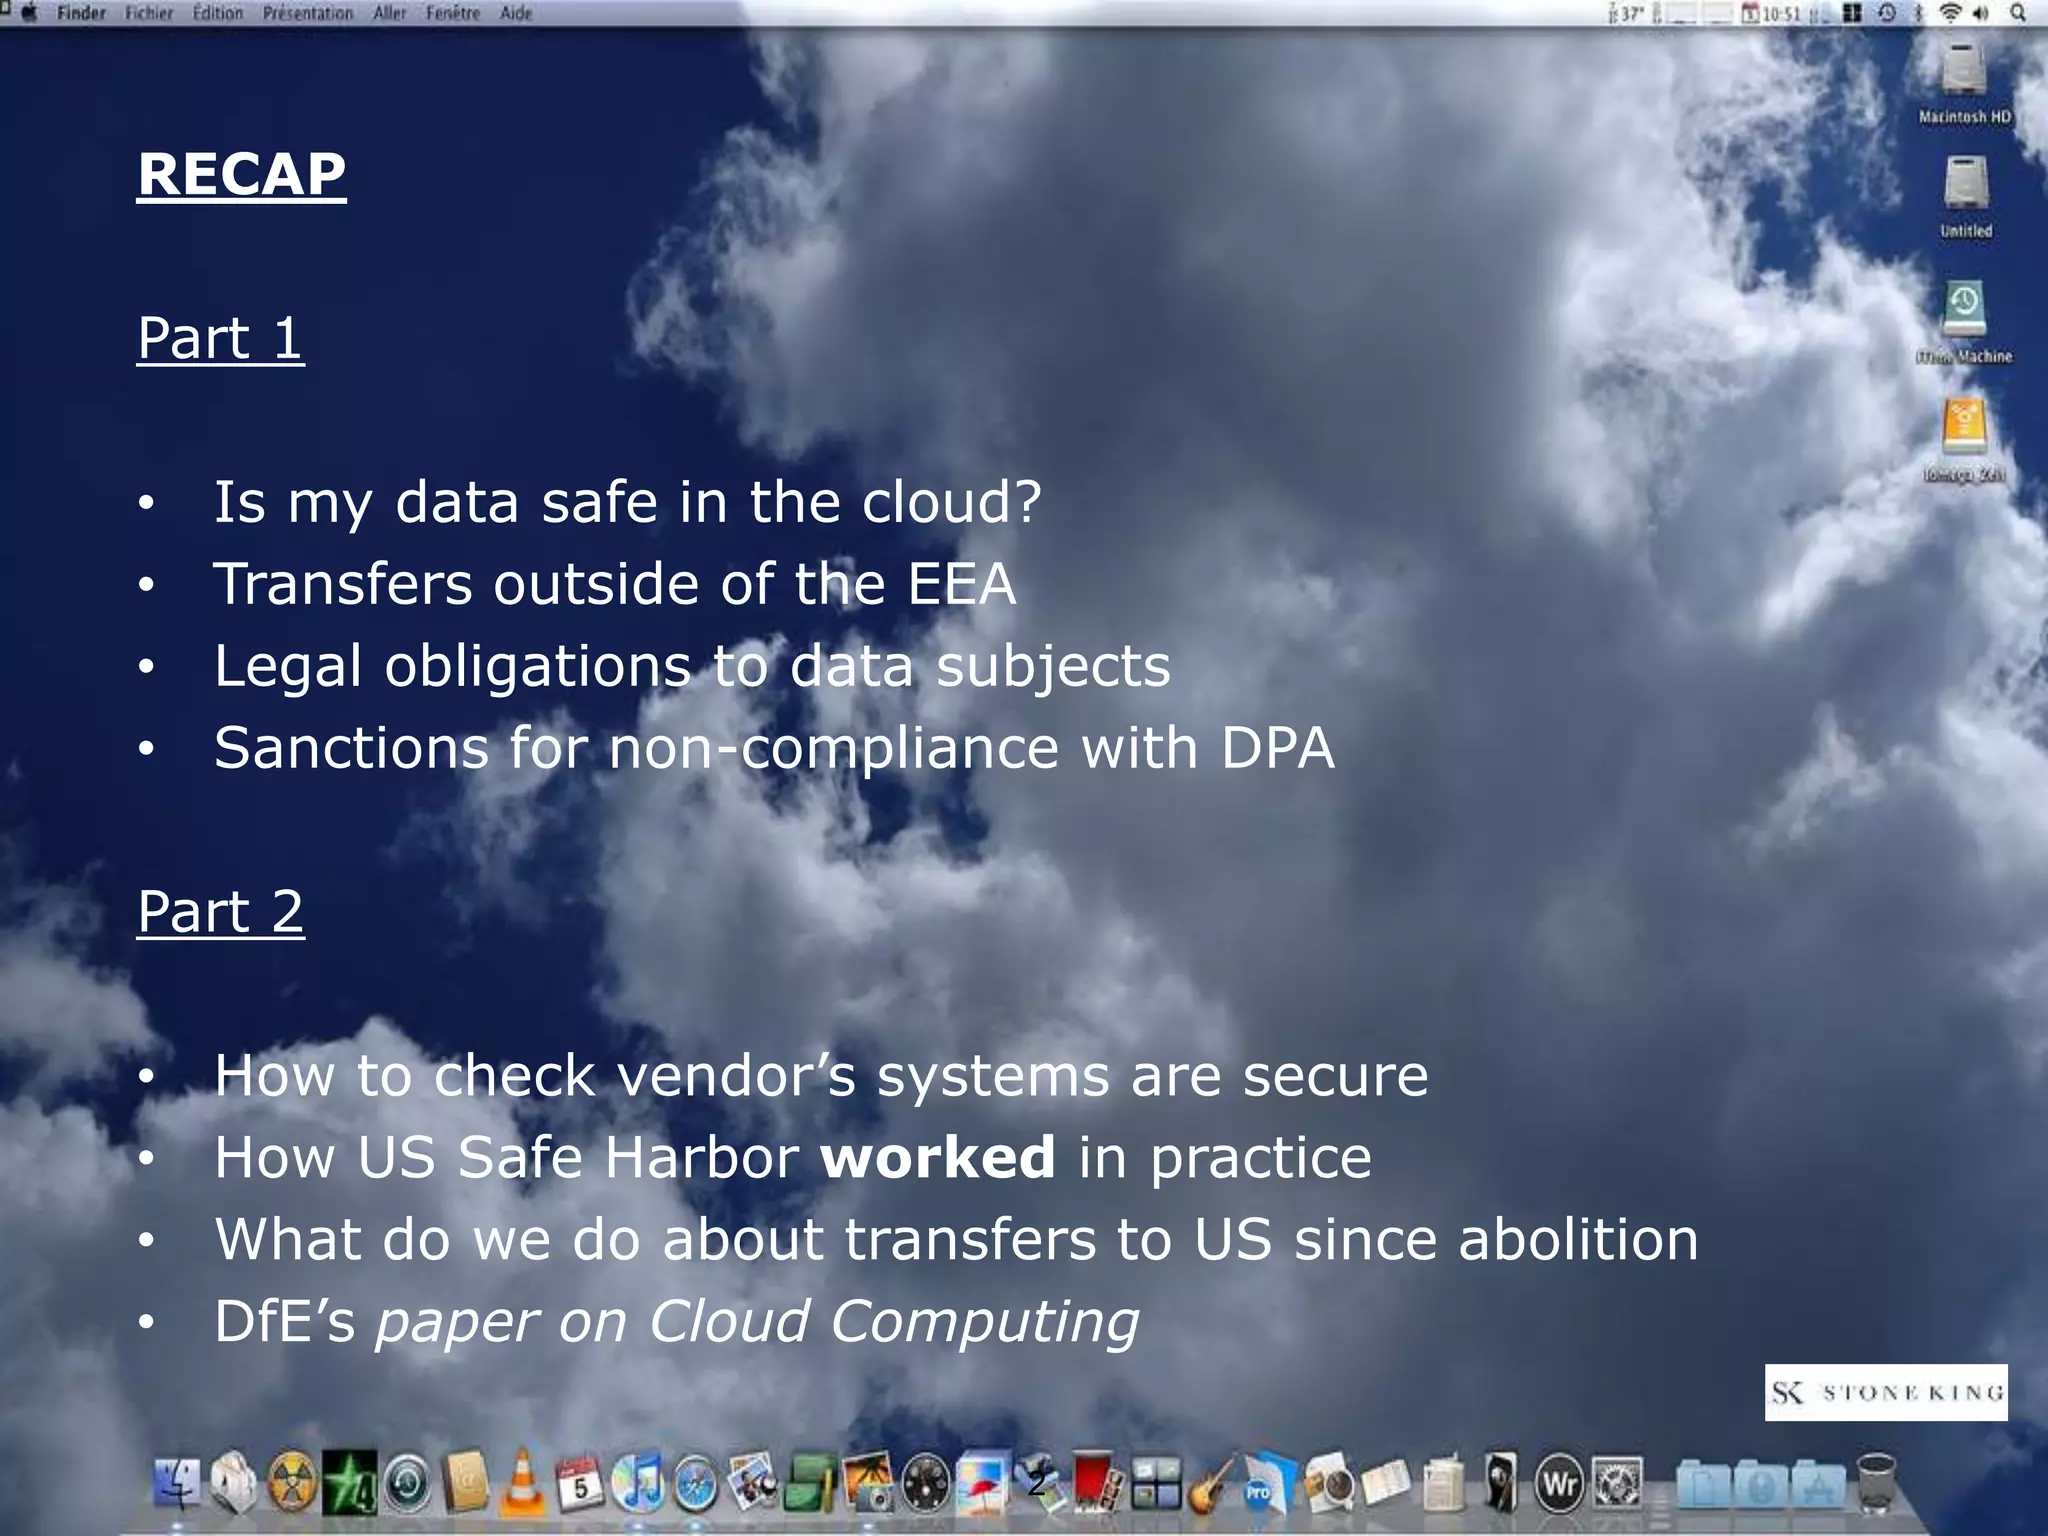
Task: Click "What do we do about transfers" bullet
Action: click(956, 1240)
